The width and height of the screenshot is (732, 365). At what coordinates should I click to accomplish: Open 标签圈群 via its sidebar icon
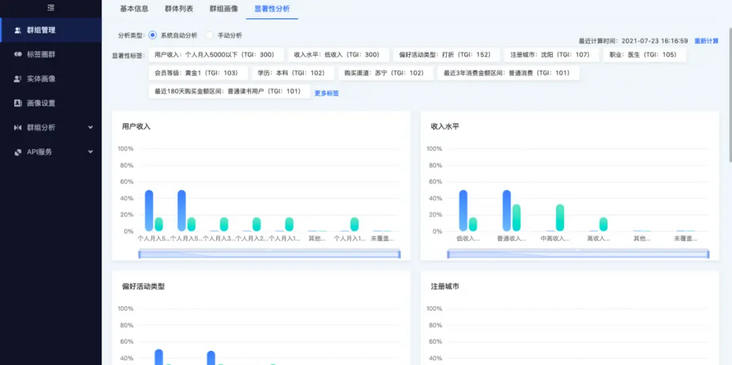[18, 55]
